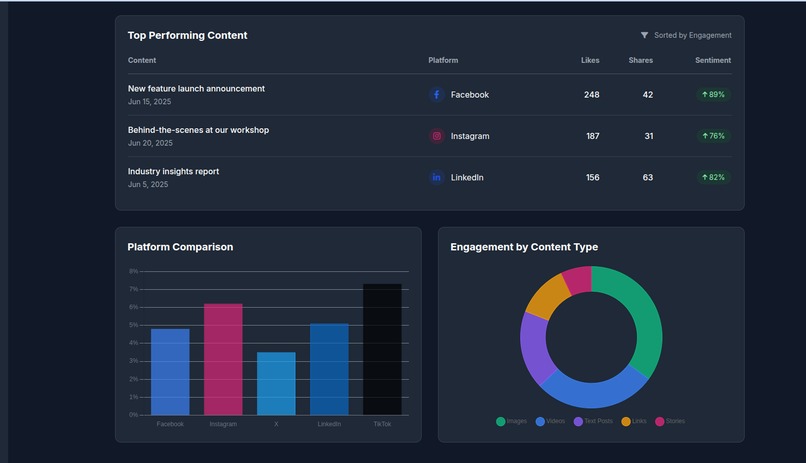Select the LinkedIn likes value 156
The image size is (806, 463).
[593, 177]
